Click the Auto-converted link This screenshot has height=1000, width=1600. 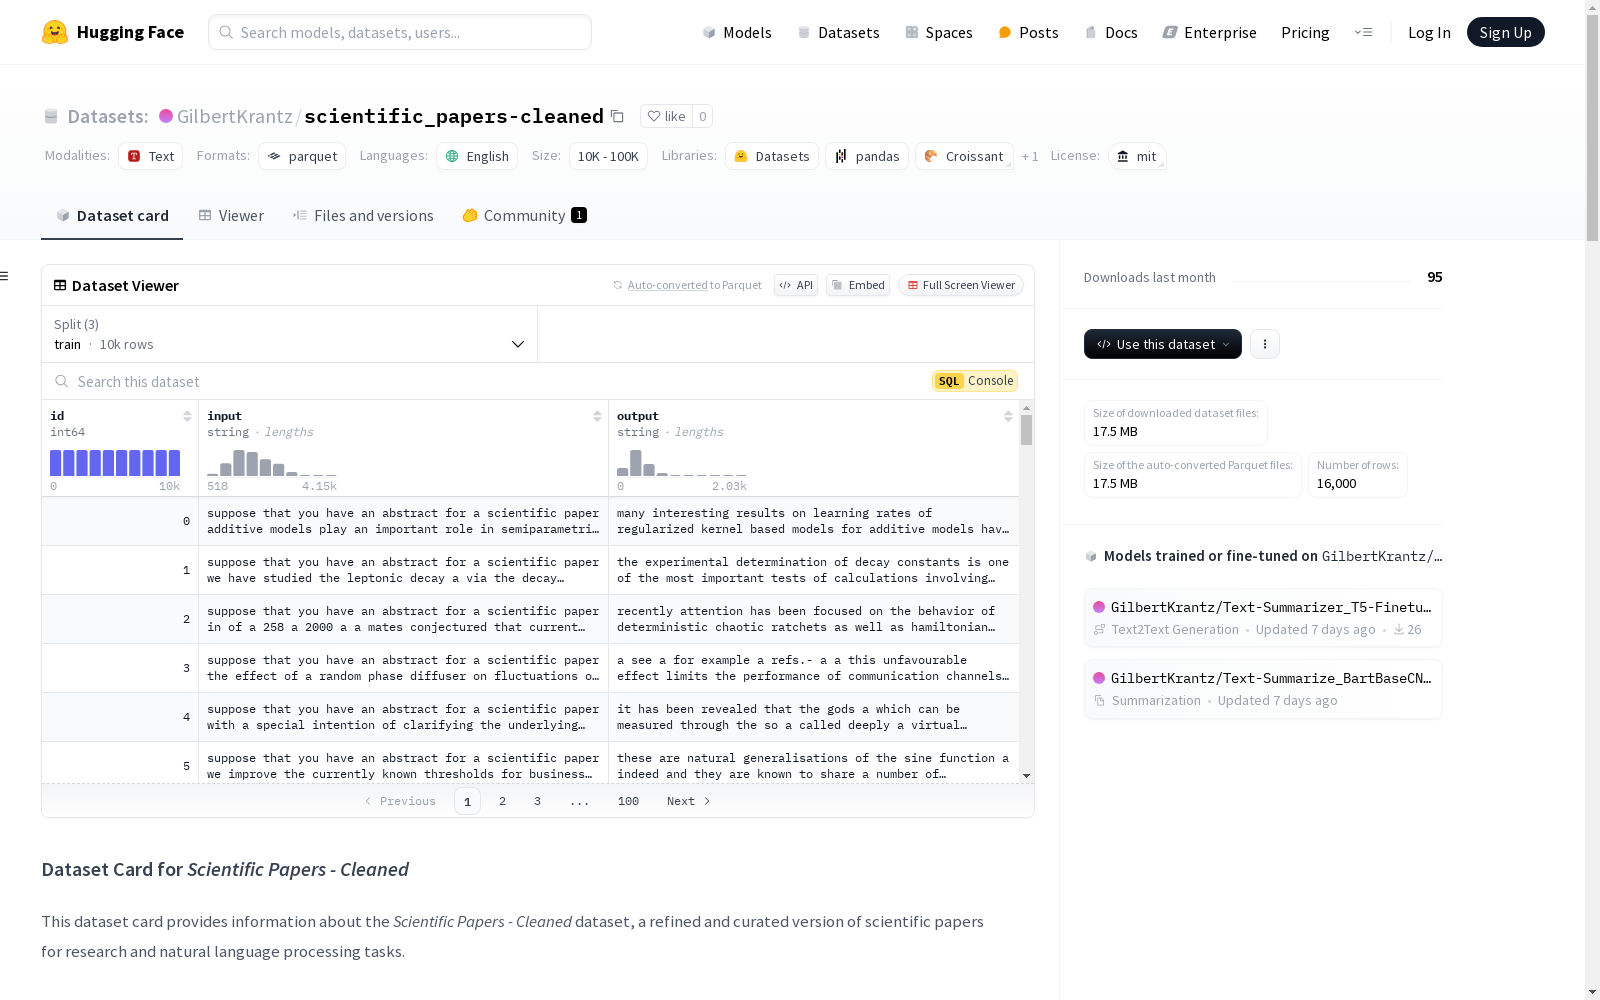tap(668, 285)
